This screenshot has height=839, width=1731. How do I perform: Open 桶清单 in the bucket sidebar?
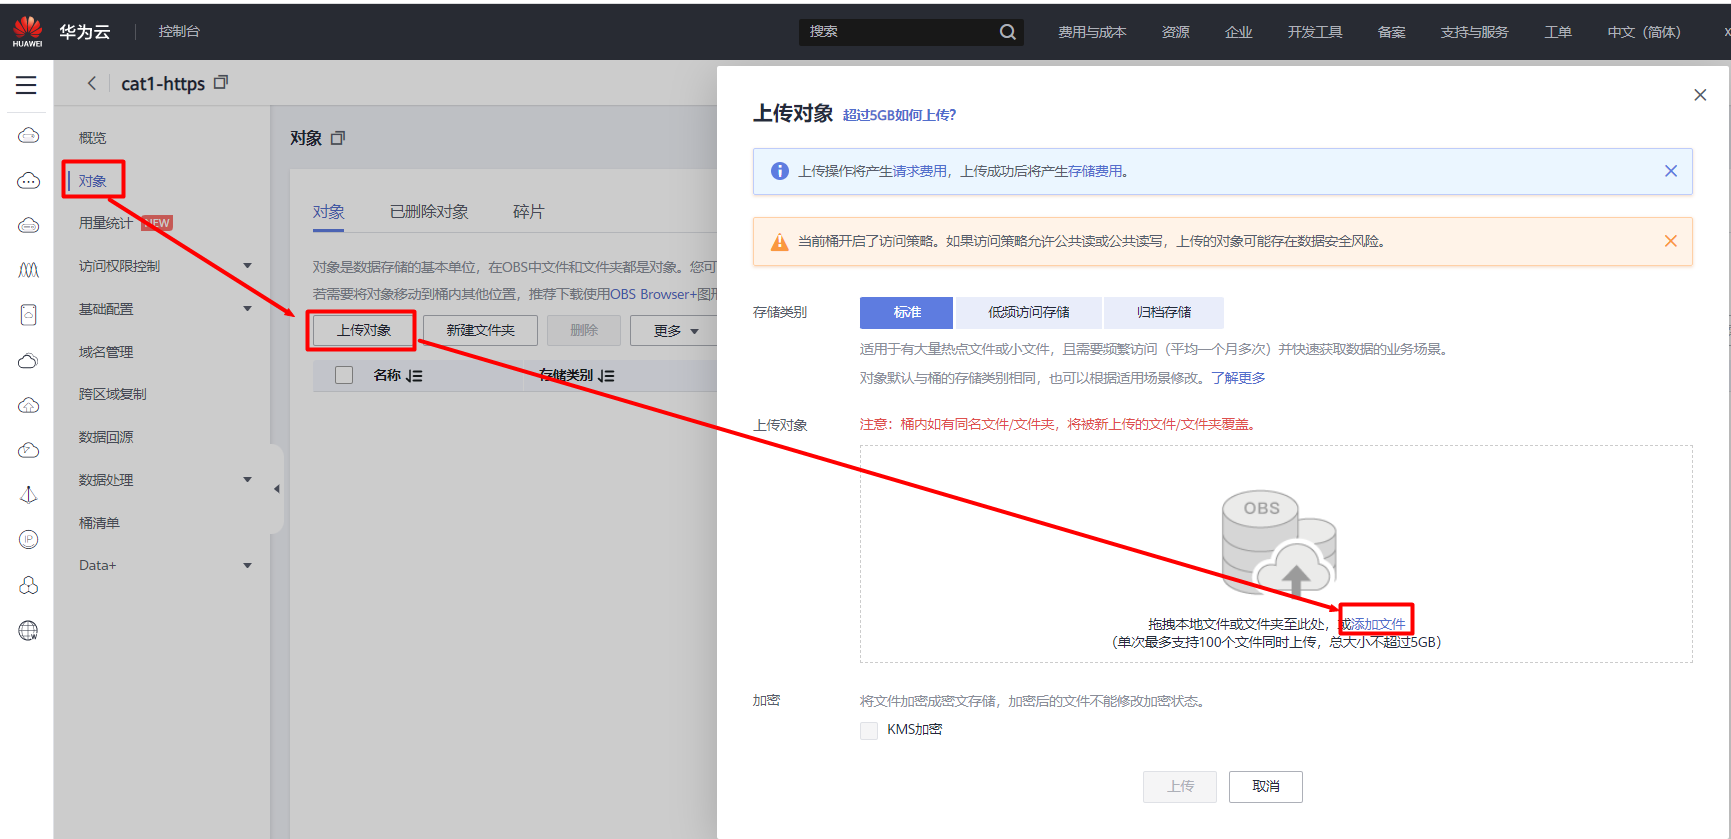pos(99,523)
